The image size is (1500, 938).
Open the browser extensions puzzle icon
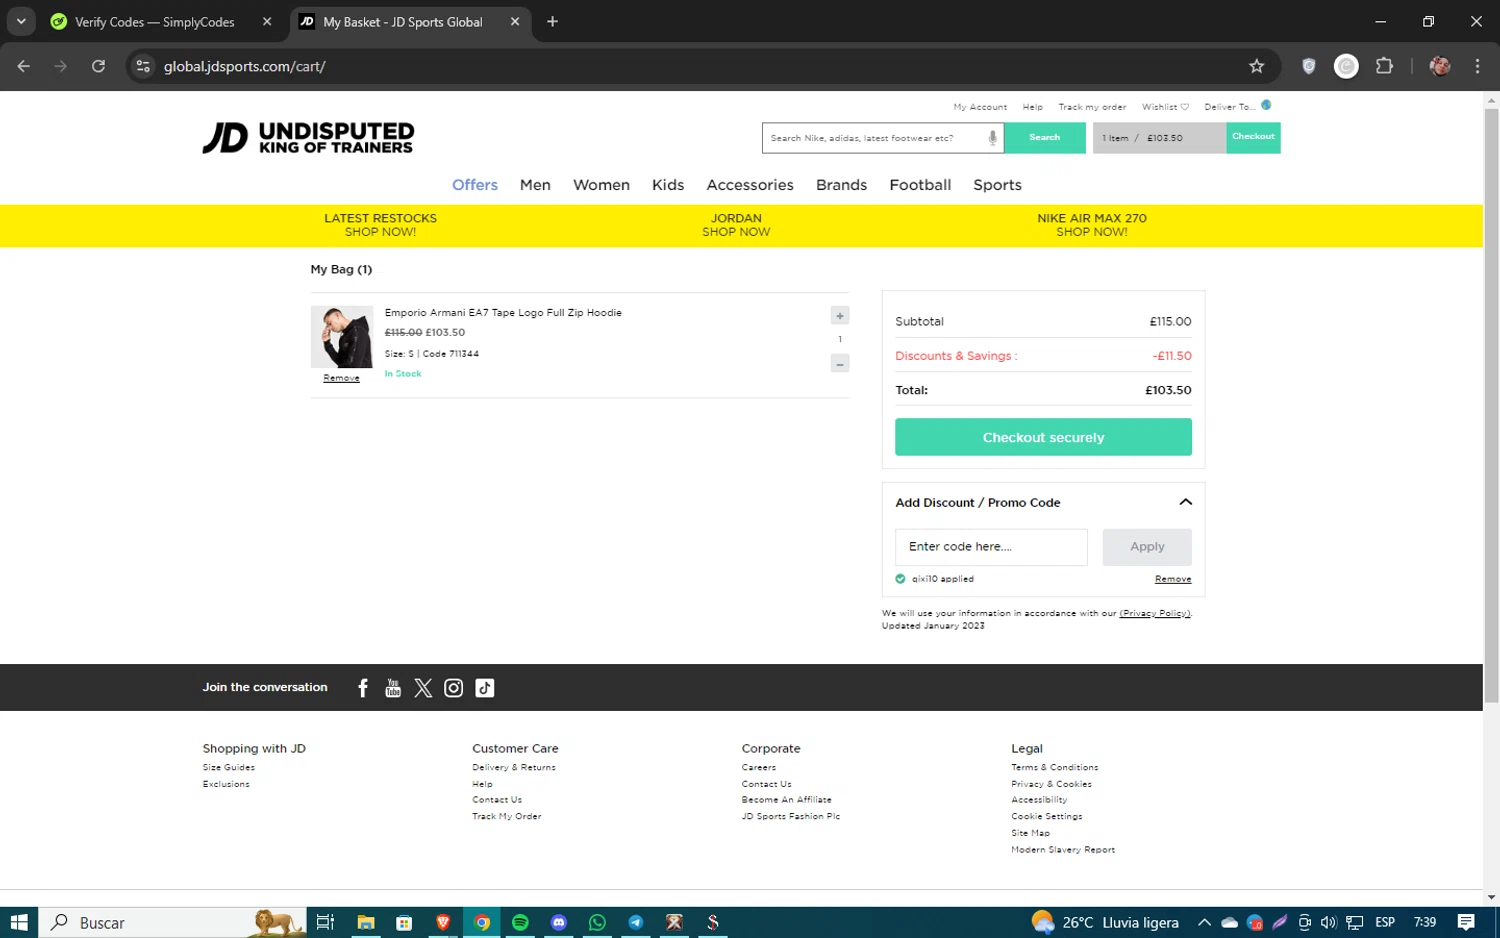(1384, 66)
